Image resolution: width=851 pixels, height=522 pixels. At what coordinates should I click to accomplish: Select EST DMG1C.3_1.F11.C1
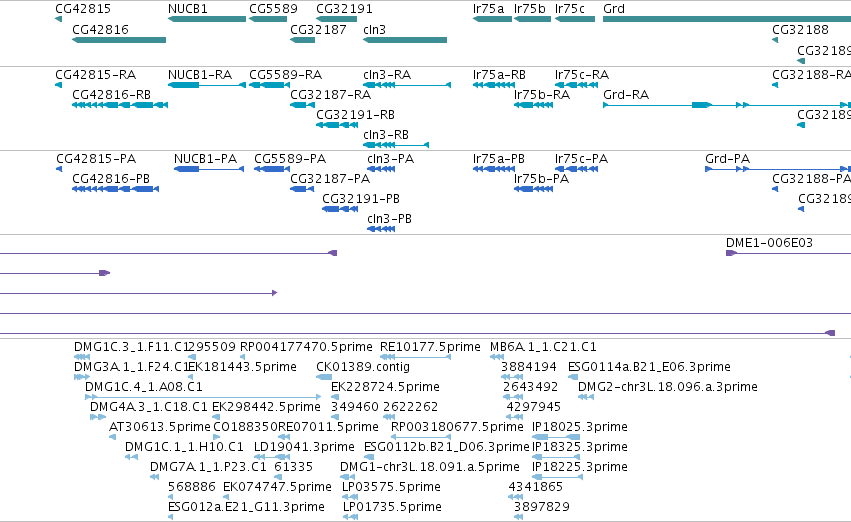click(x=131, y=347)
